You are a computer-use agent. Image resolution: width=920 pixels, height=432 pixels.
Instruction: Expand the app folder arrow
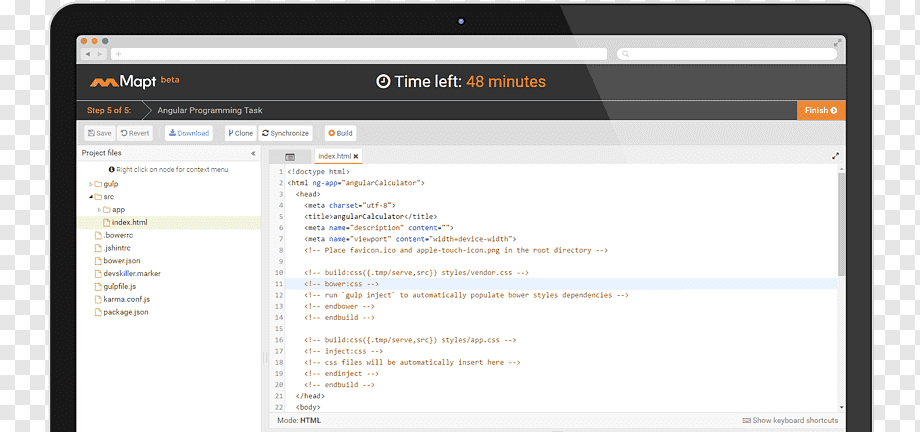tap(99, 210)
